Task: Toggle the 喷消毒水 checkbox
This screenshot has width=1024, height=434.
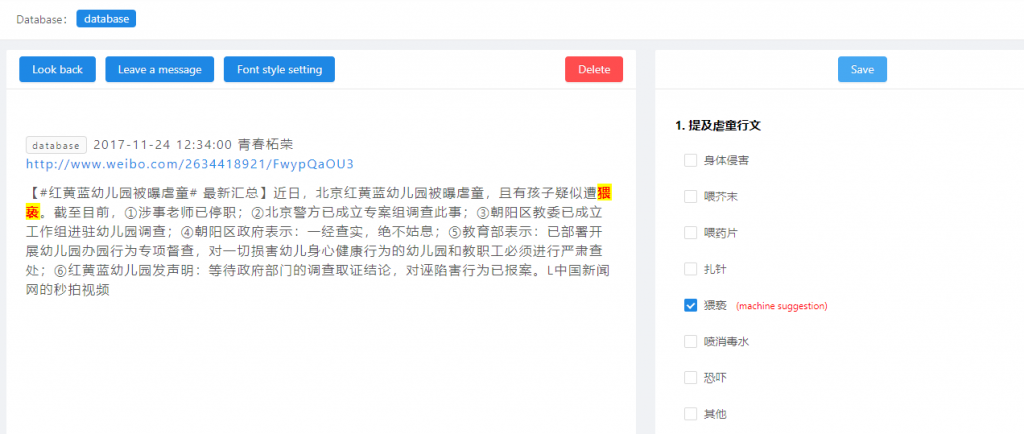Action: (x=690, y=341)
